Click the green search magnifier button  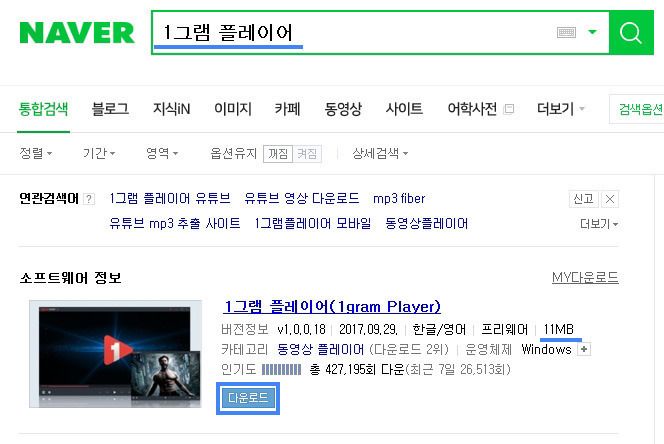tap(631, 33)
